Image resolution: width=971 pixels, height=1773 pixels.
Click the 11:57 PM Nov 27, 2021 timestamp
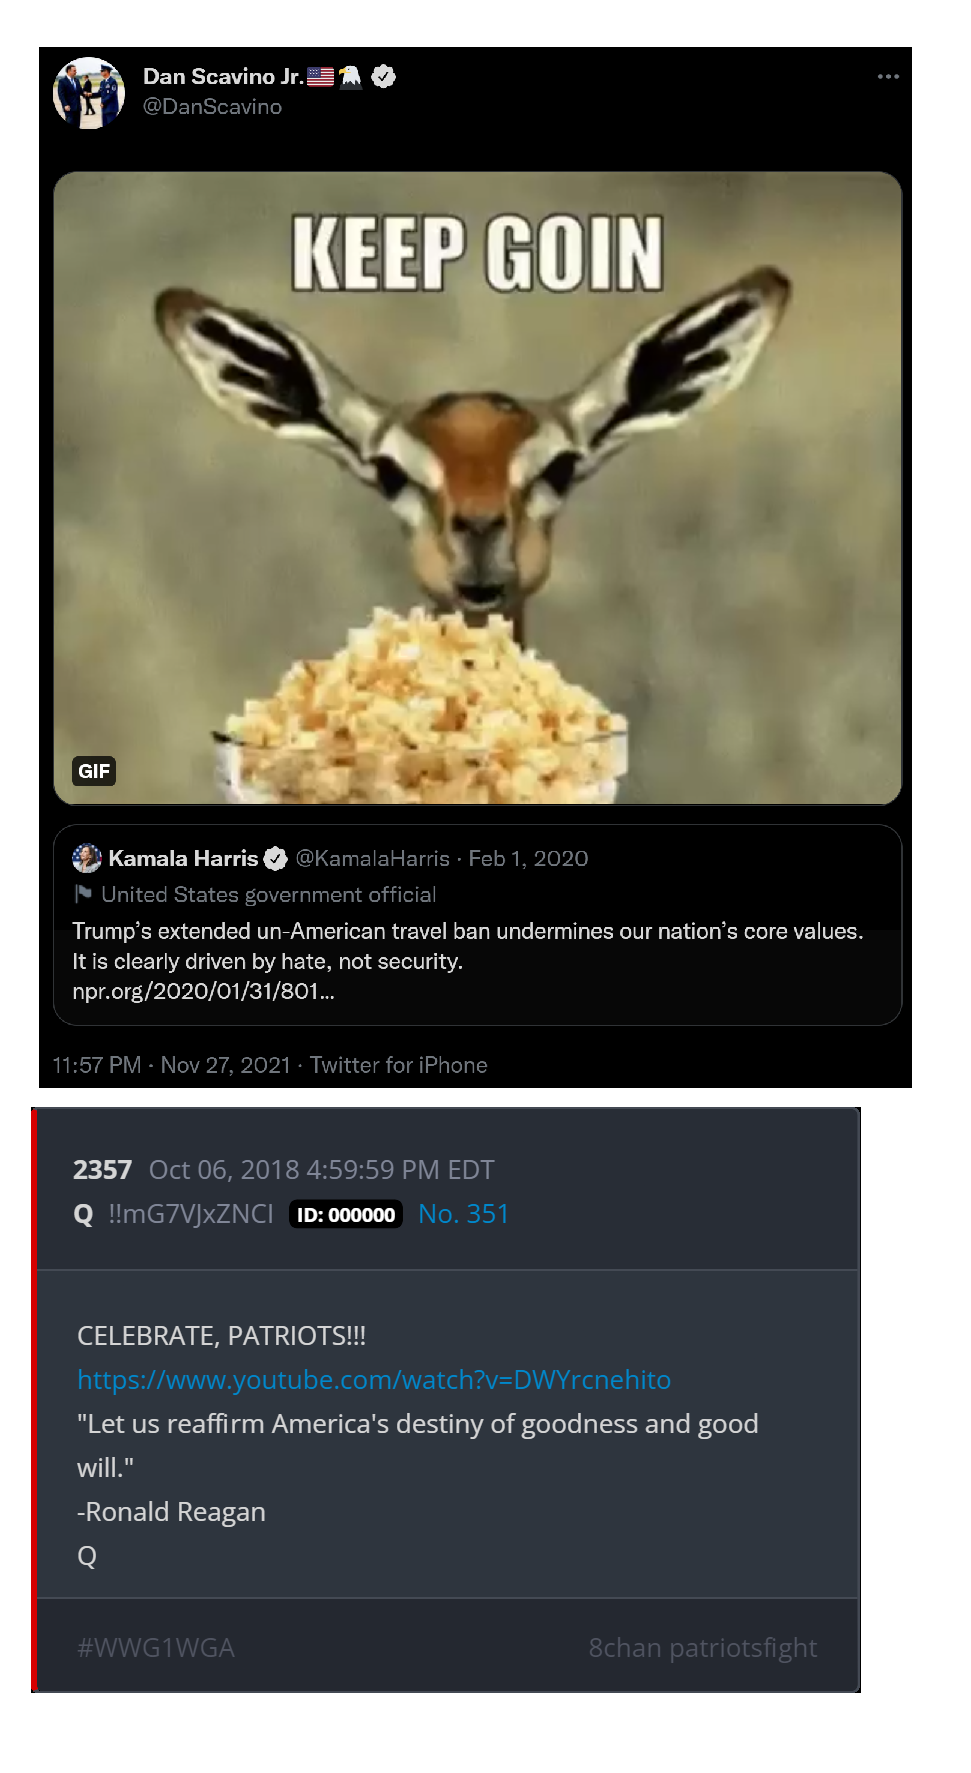coord(171,1065)
